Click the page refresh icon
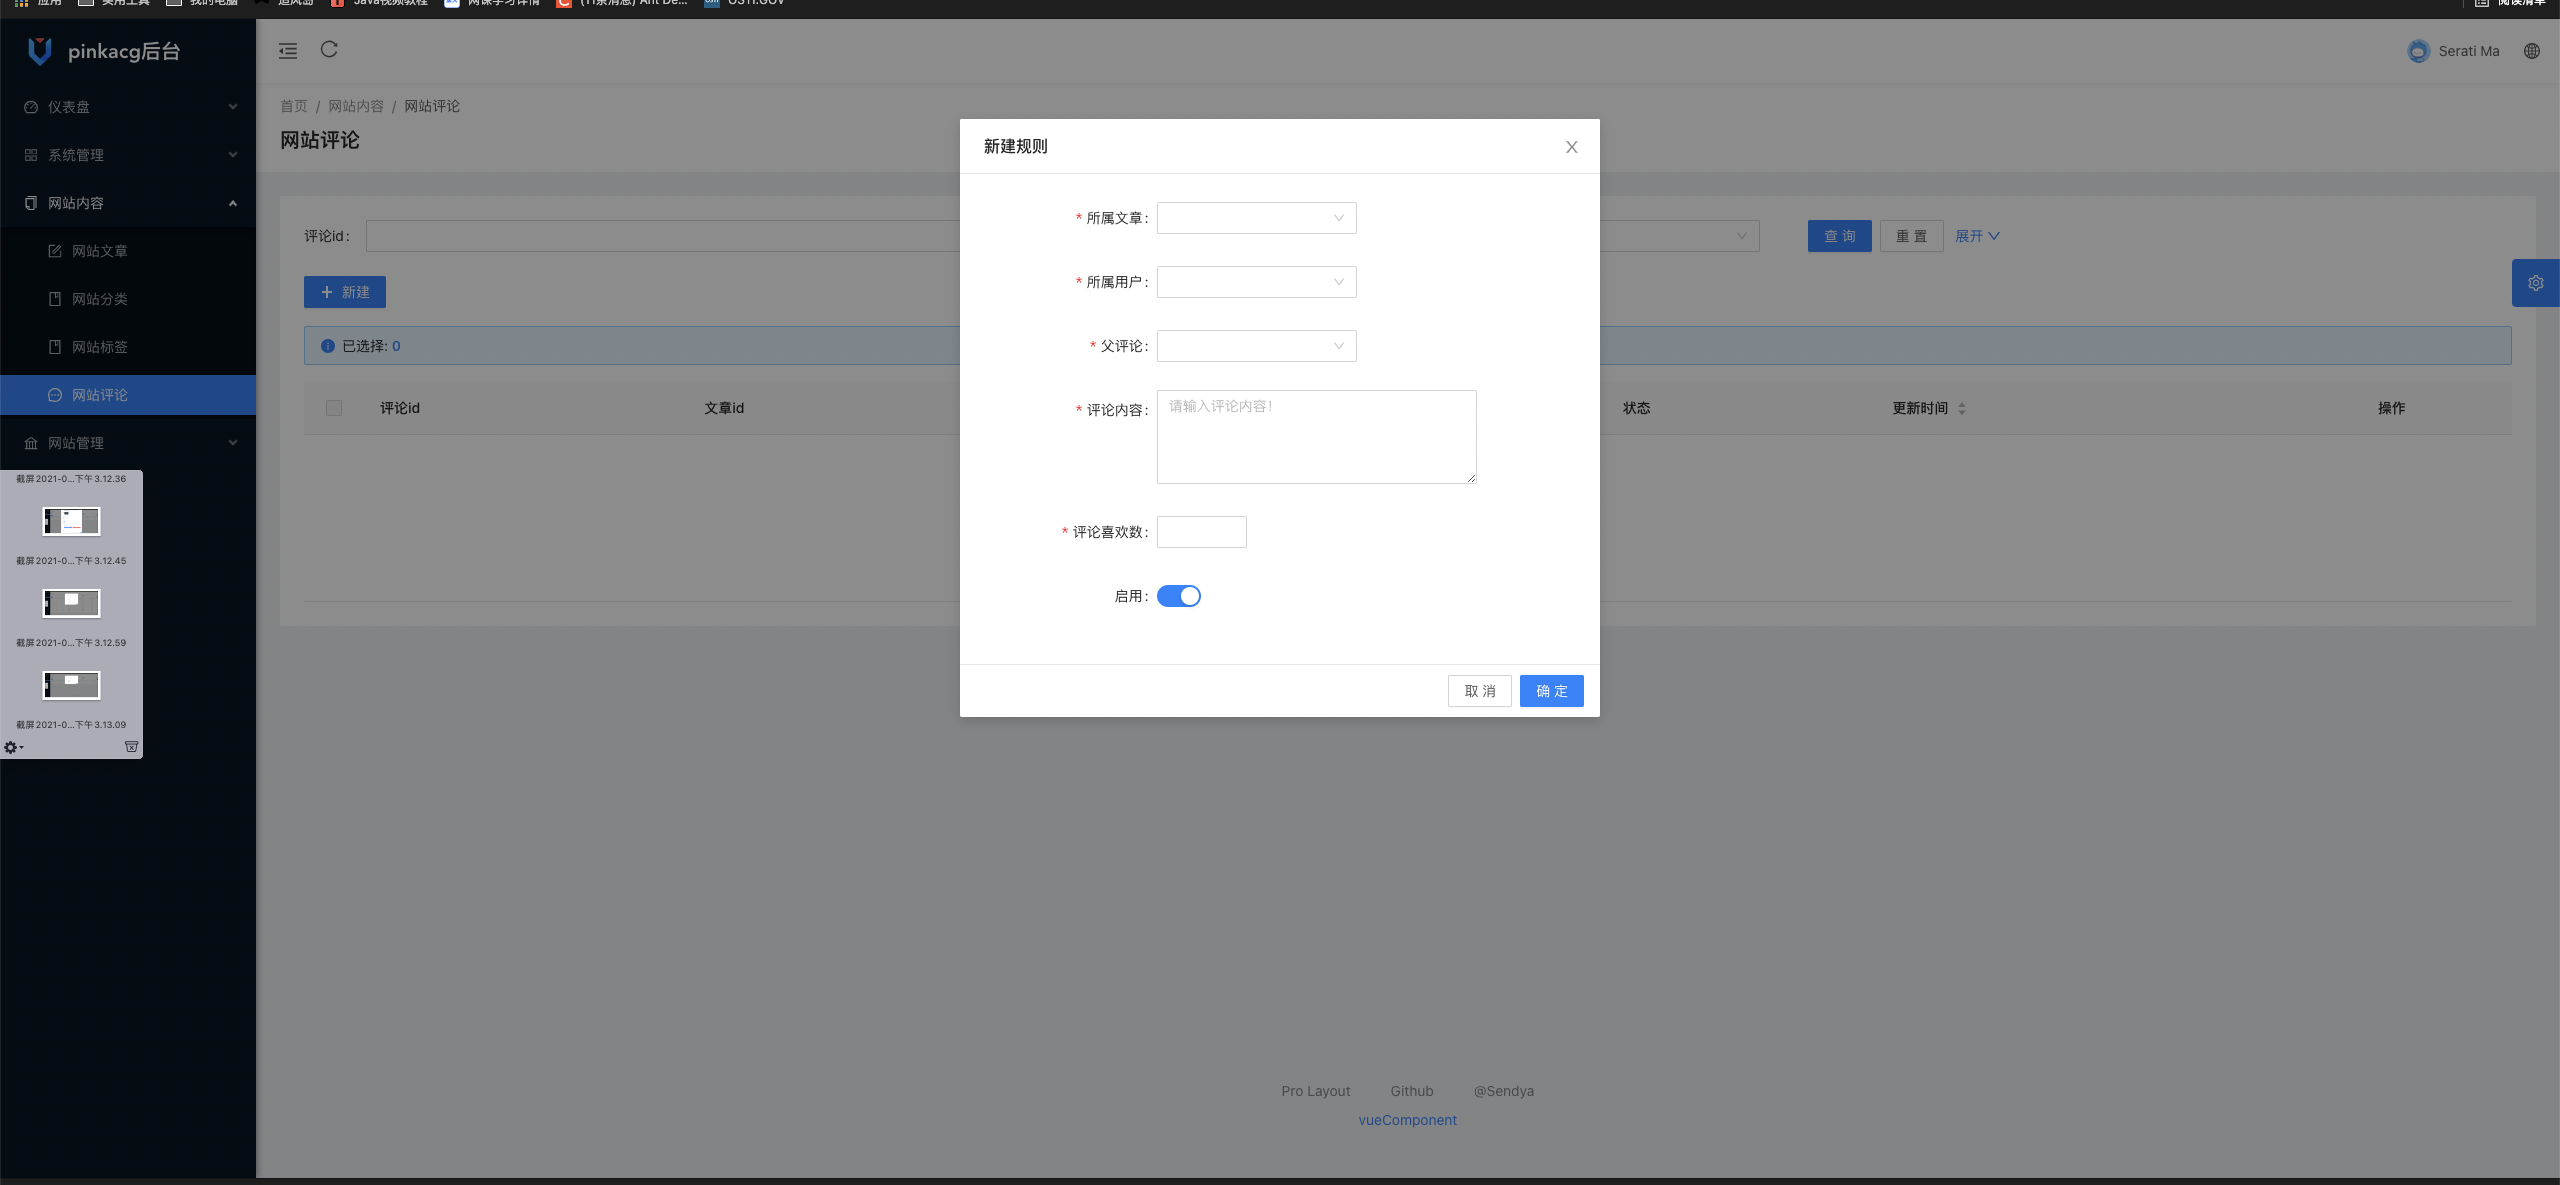This screenshot has height=1185, width=2560. click(329, 50)
